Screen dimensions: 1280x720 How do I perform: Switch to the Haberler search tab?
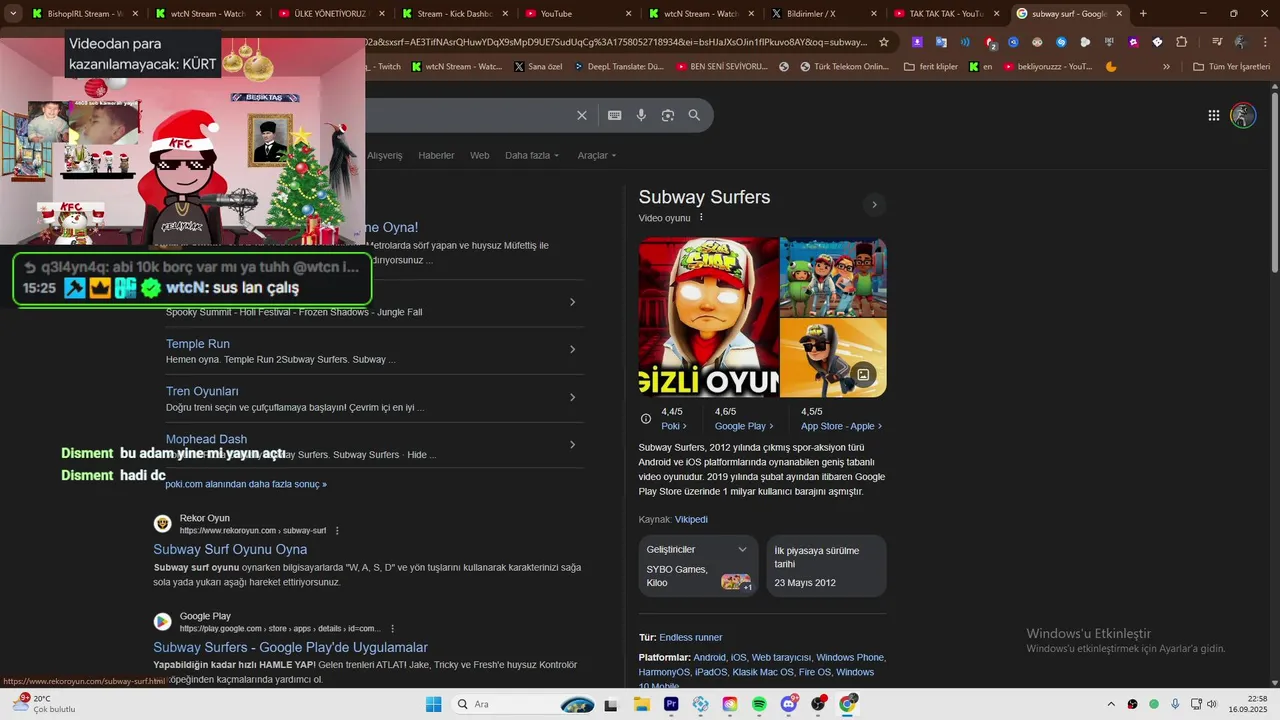coord(436,155)
